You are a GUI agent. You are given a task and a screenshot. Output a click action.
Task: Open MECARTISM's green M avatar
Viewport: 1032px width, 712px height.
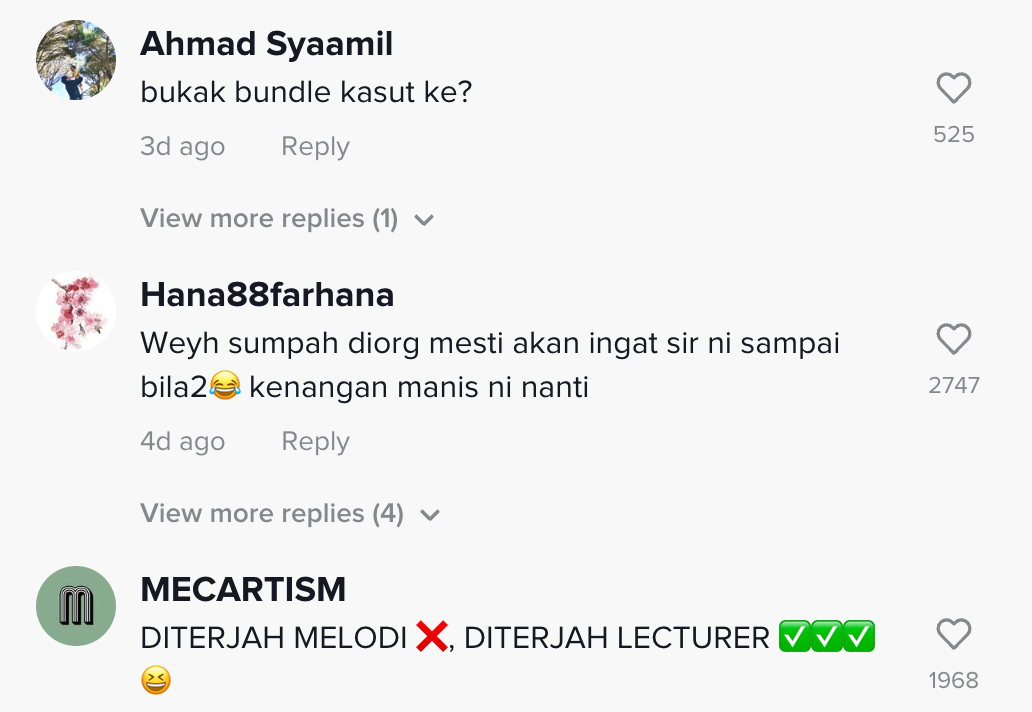pyautogui.click(x=76, y=606)
